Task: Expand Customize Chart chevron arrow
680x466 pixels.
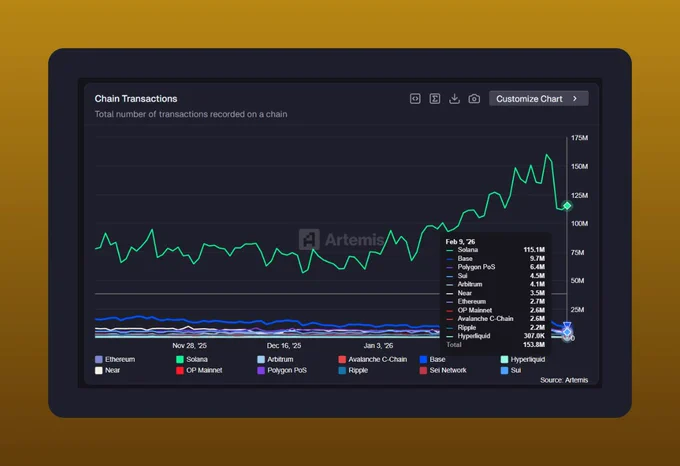Action: point(575,99)
